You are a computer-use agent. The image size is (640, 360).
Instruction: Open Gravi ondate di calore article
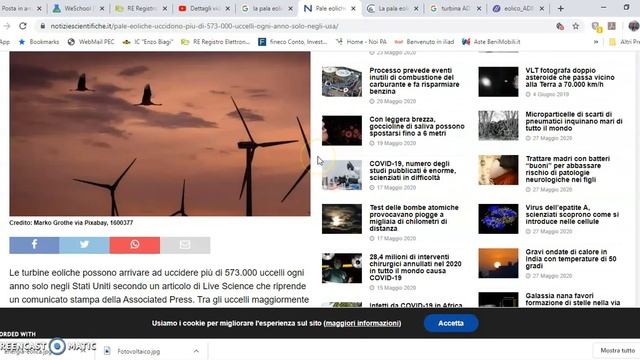pos(571,259)
